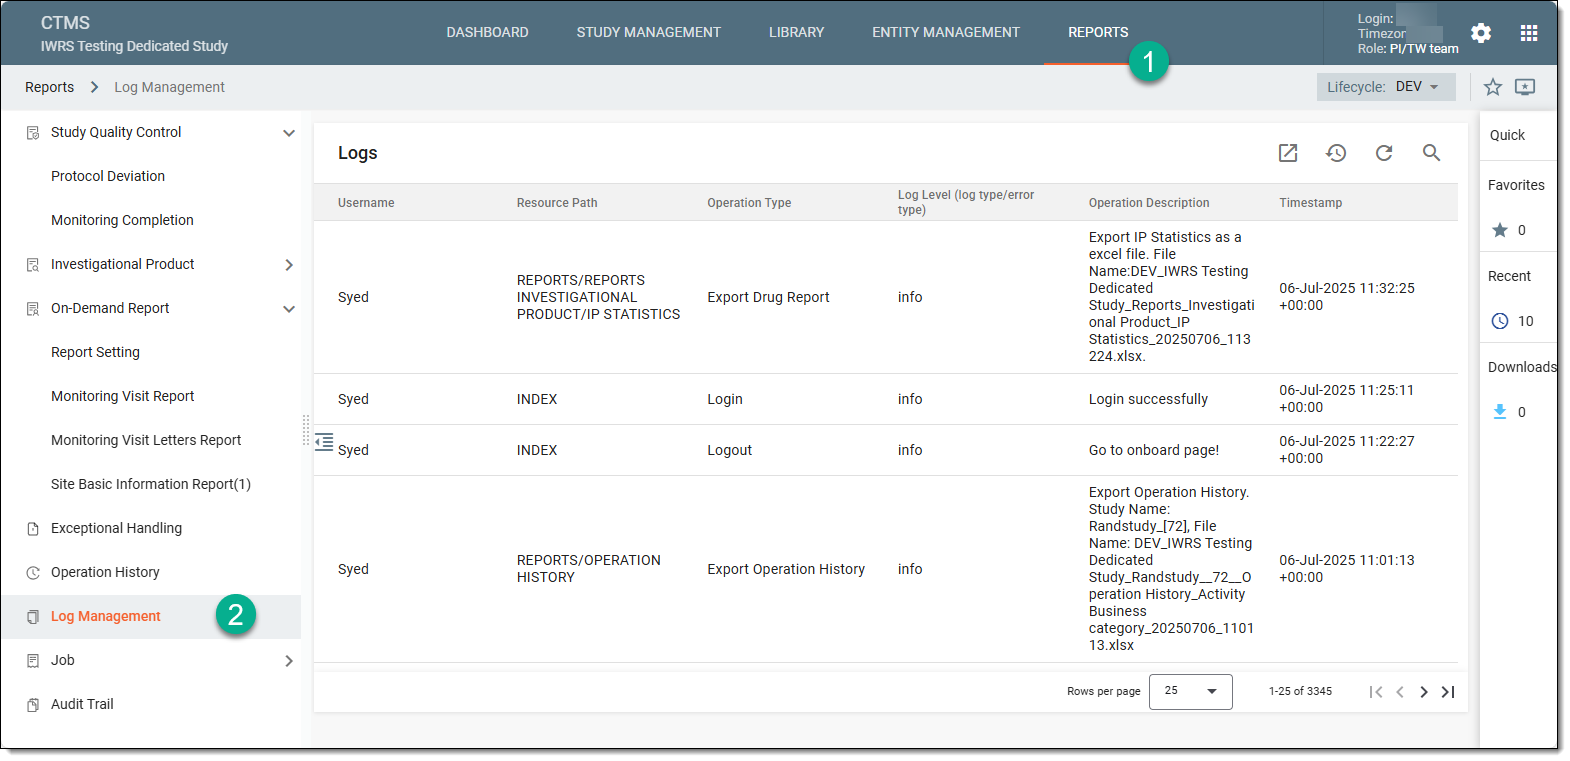Open the apps grid icon

point(1529,33)
